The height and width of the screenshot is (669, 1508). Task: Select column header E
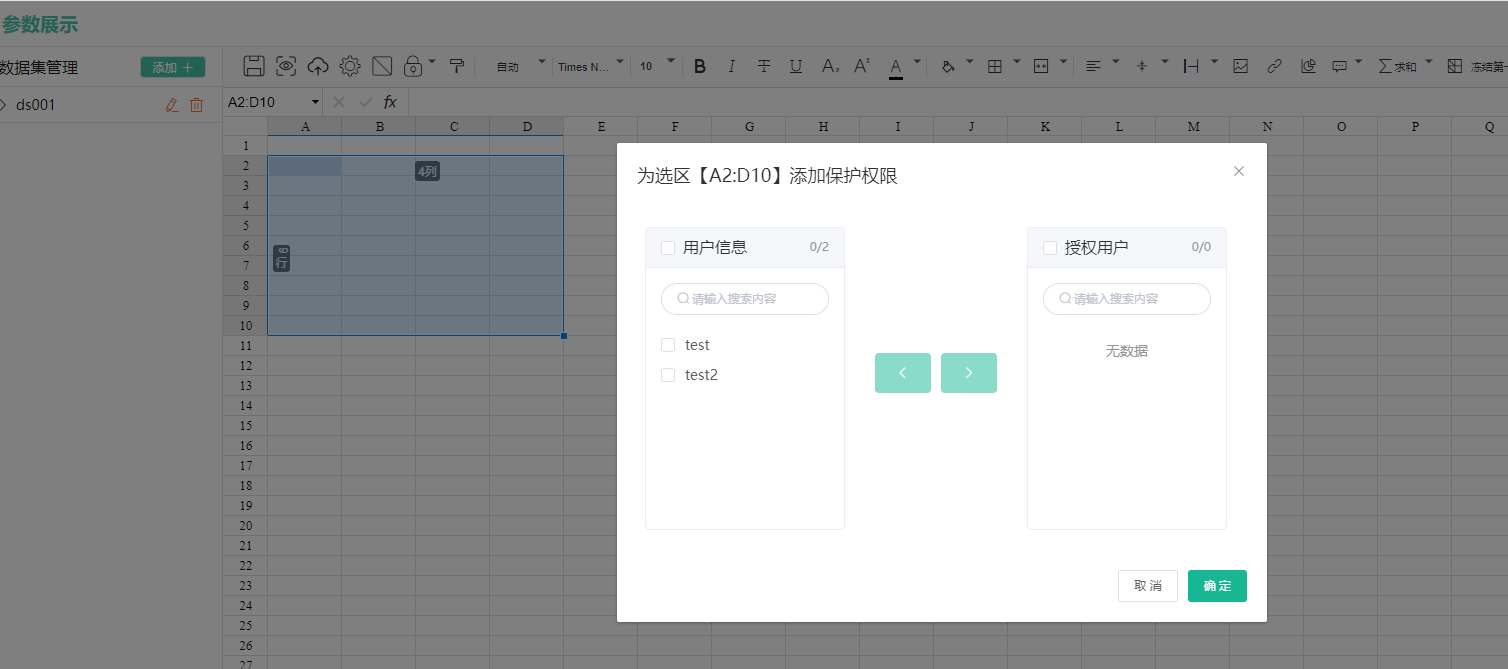[x=601, y=126]
